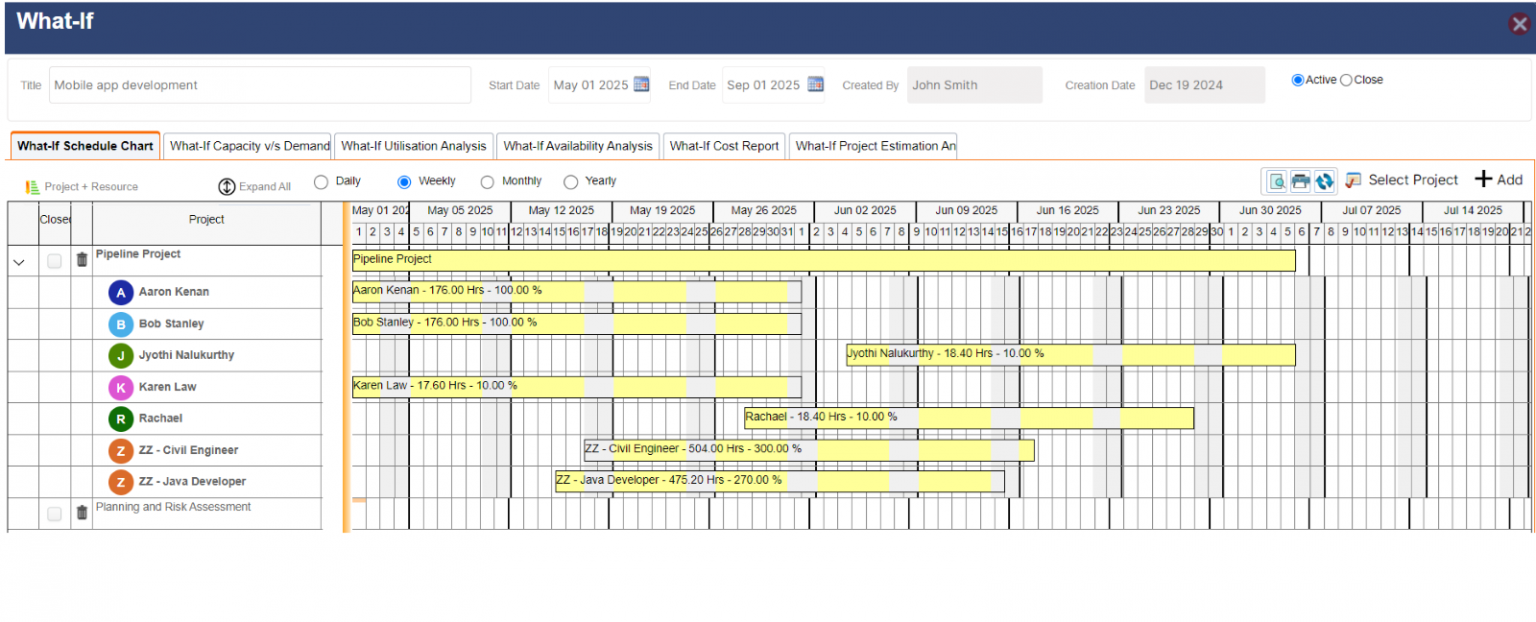Collapse the Pipeline Project resource list
1536x622 pixels.
pos(18,260)
